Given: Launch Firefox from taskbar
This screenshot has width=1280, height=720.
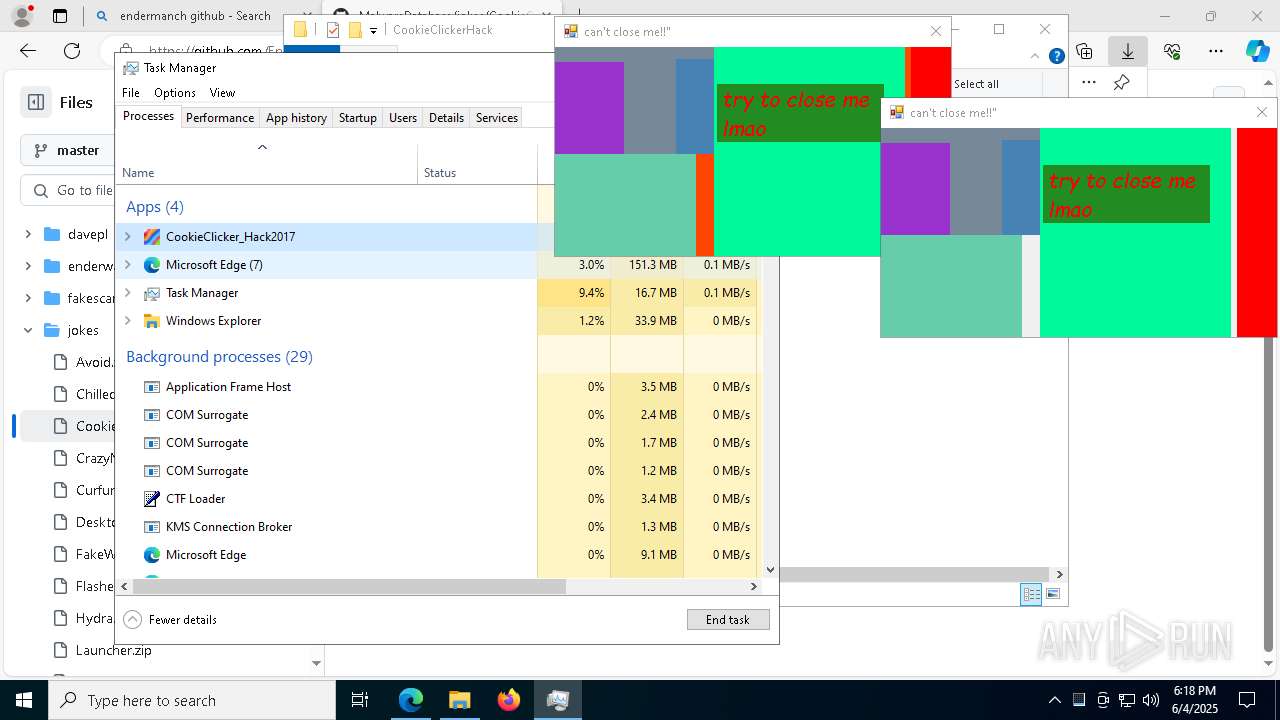Looking at the screenshot, I should 508,700.
